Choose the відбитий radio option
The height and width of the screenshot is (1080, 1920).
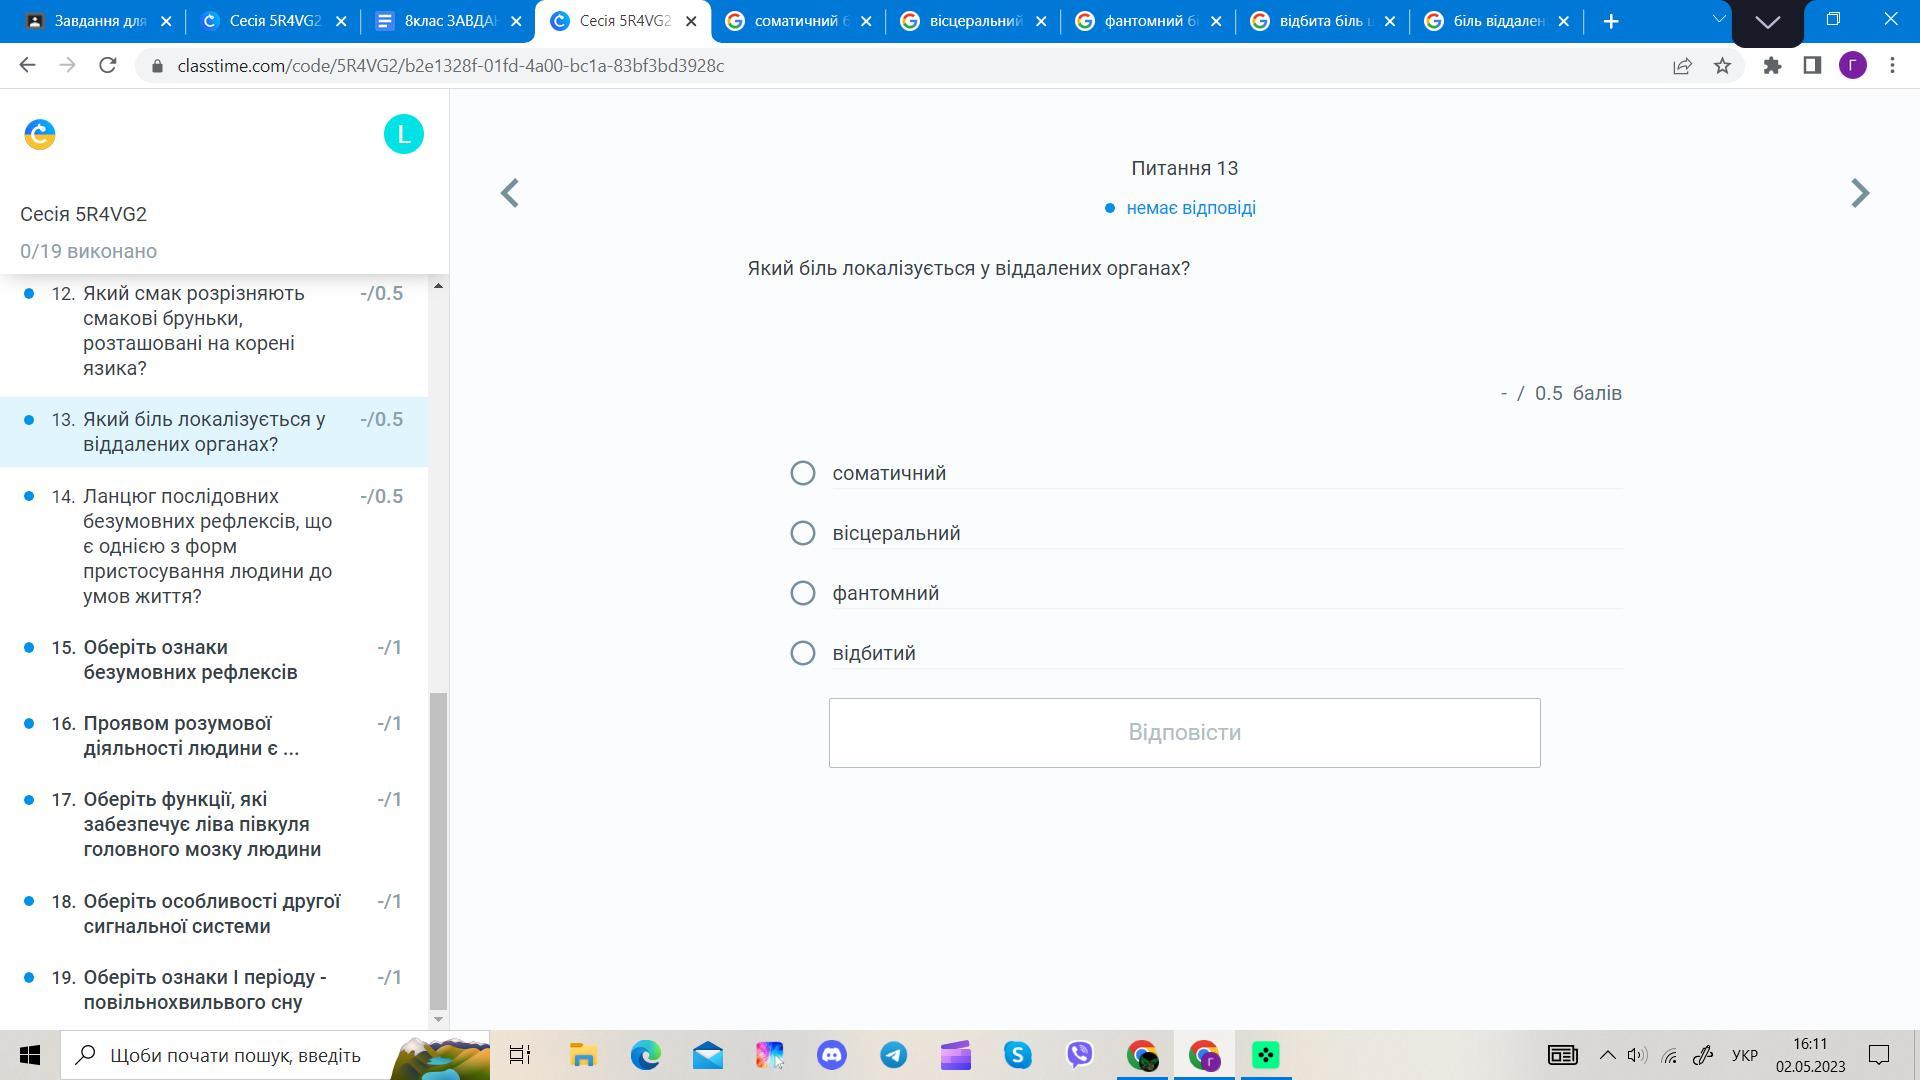click(802, 653)
